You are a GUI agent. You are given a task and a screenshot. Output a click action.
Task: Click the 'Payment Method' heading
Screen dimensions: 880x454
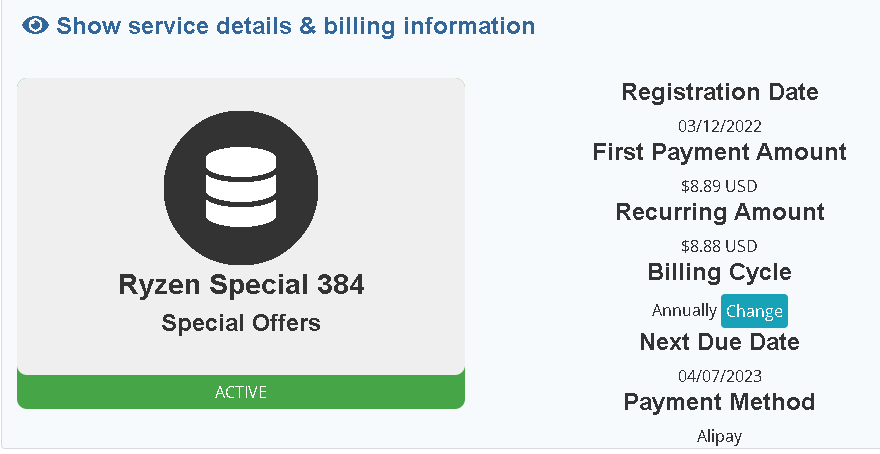(720, 402)
